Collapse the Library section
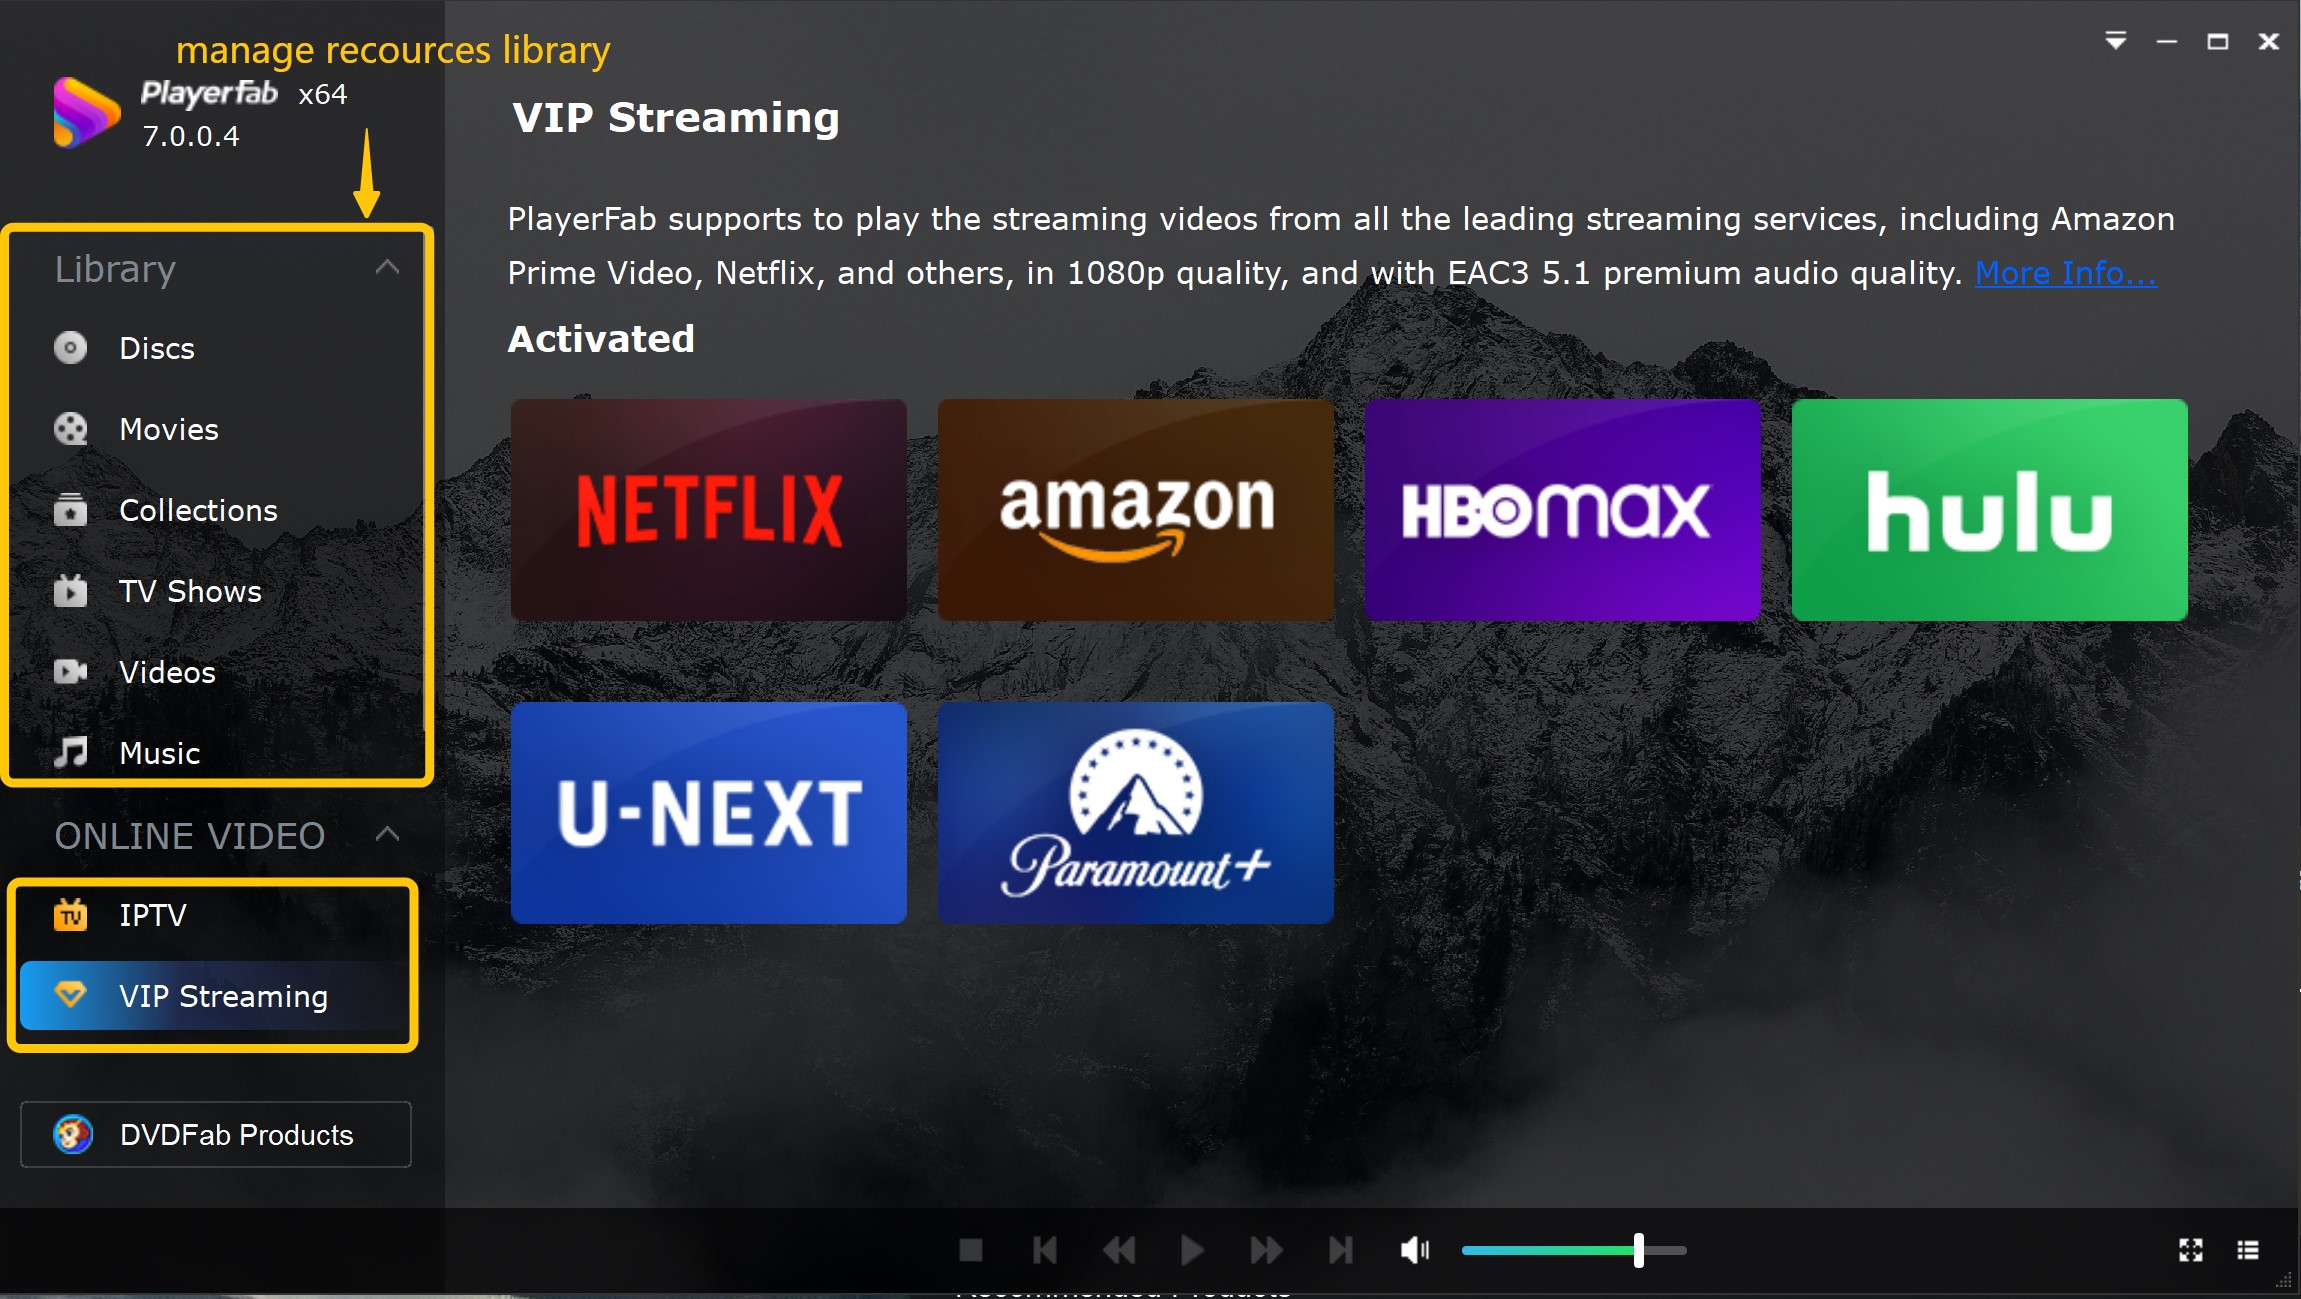2301x1299 pixels. (387, 267)
